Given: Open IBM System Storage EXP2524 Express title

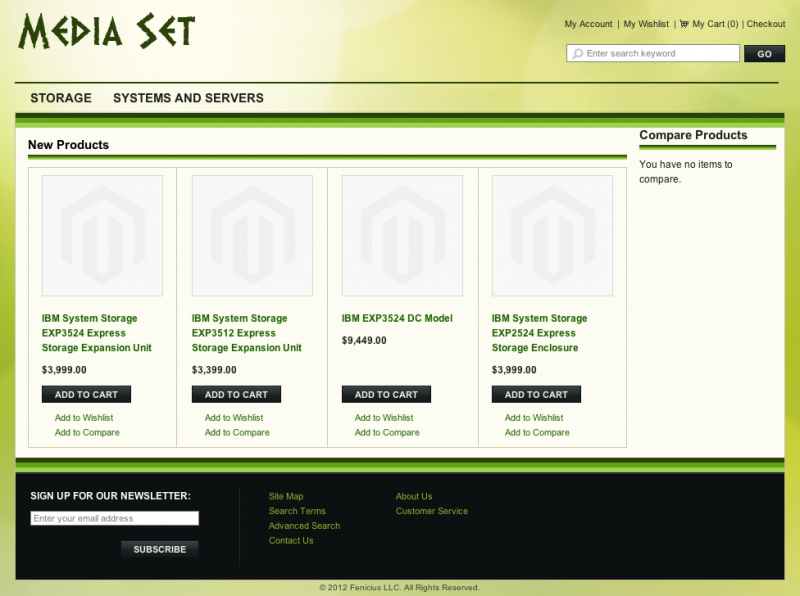Looking at the screenshot, I should pos(539,333).
